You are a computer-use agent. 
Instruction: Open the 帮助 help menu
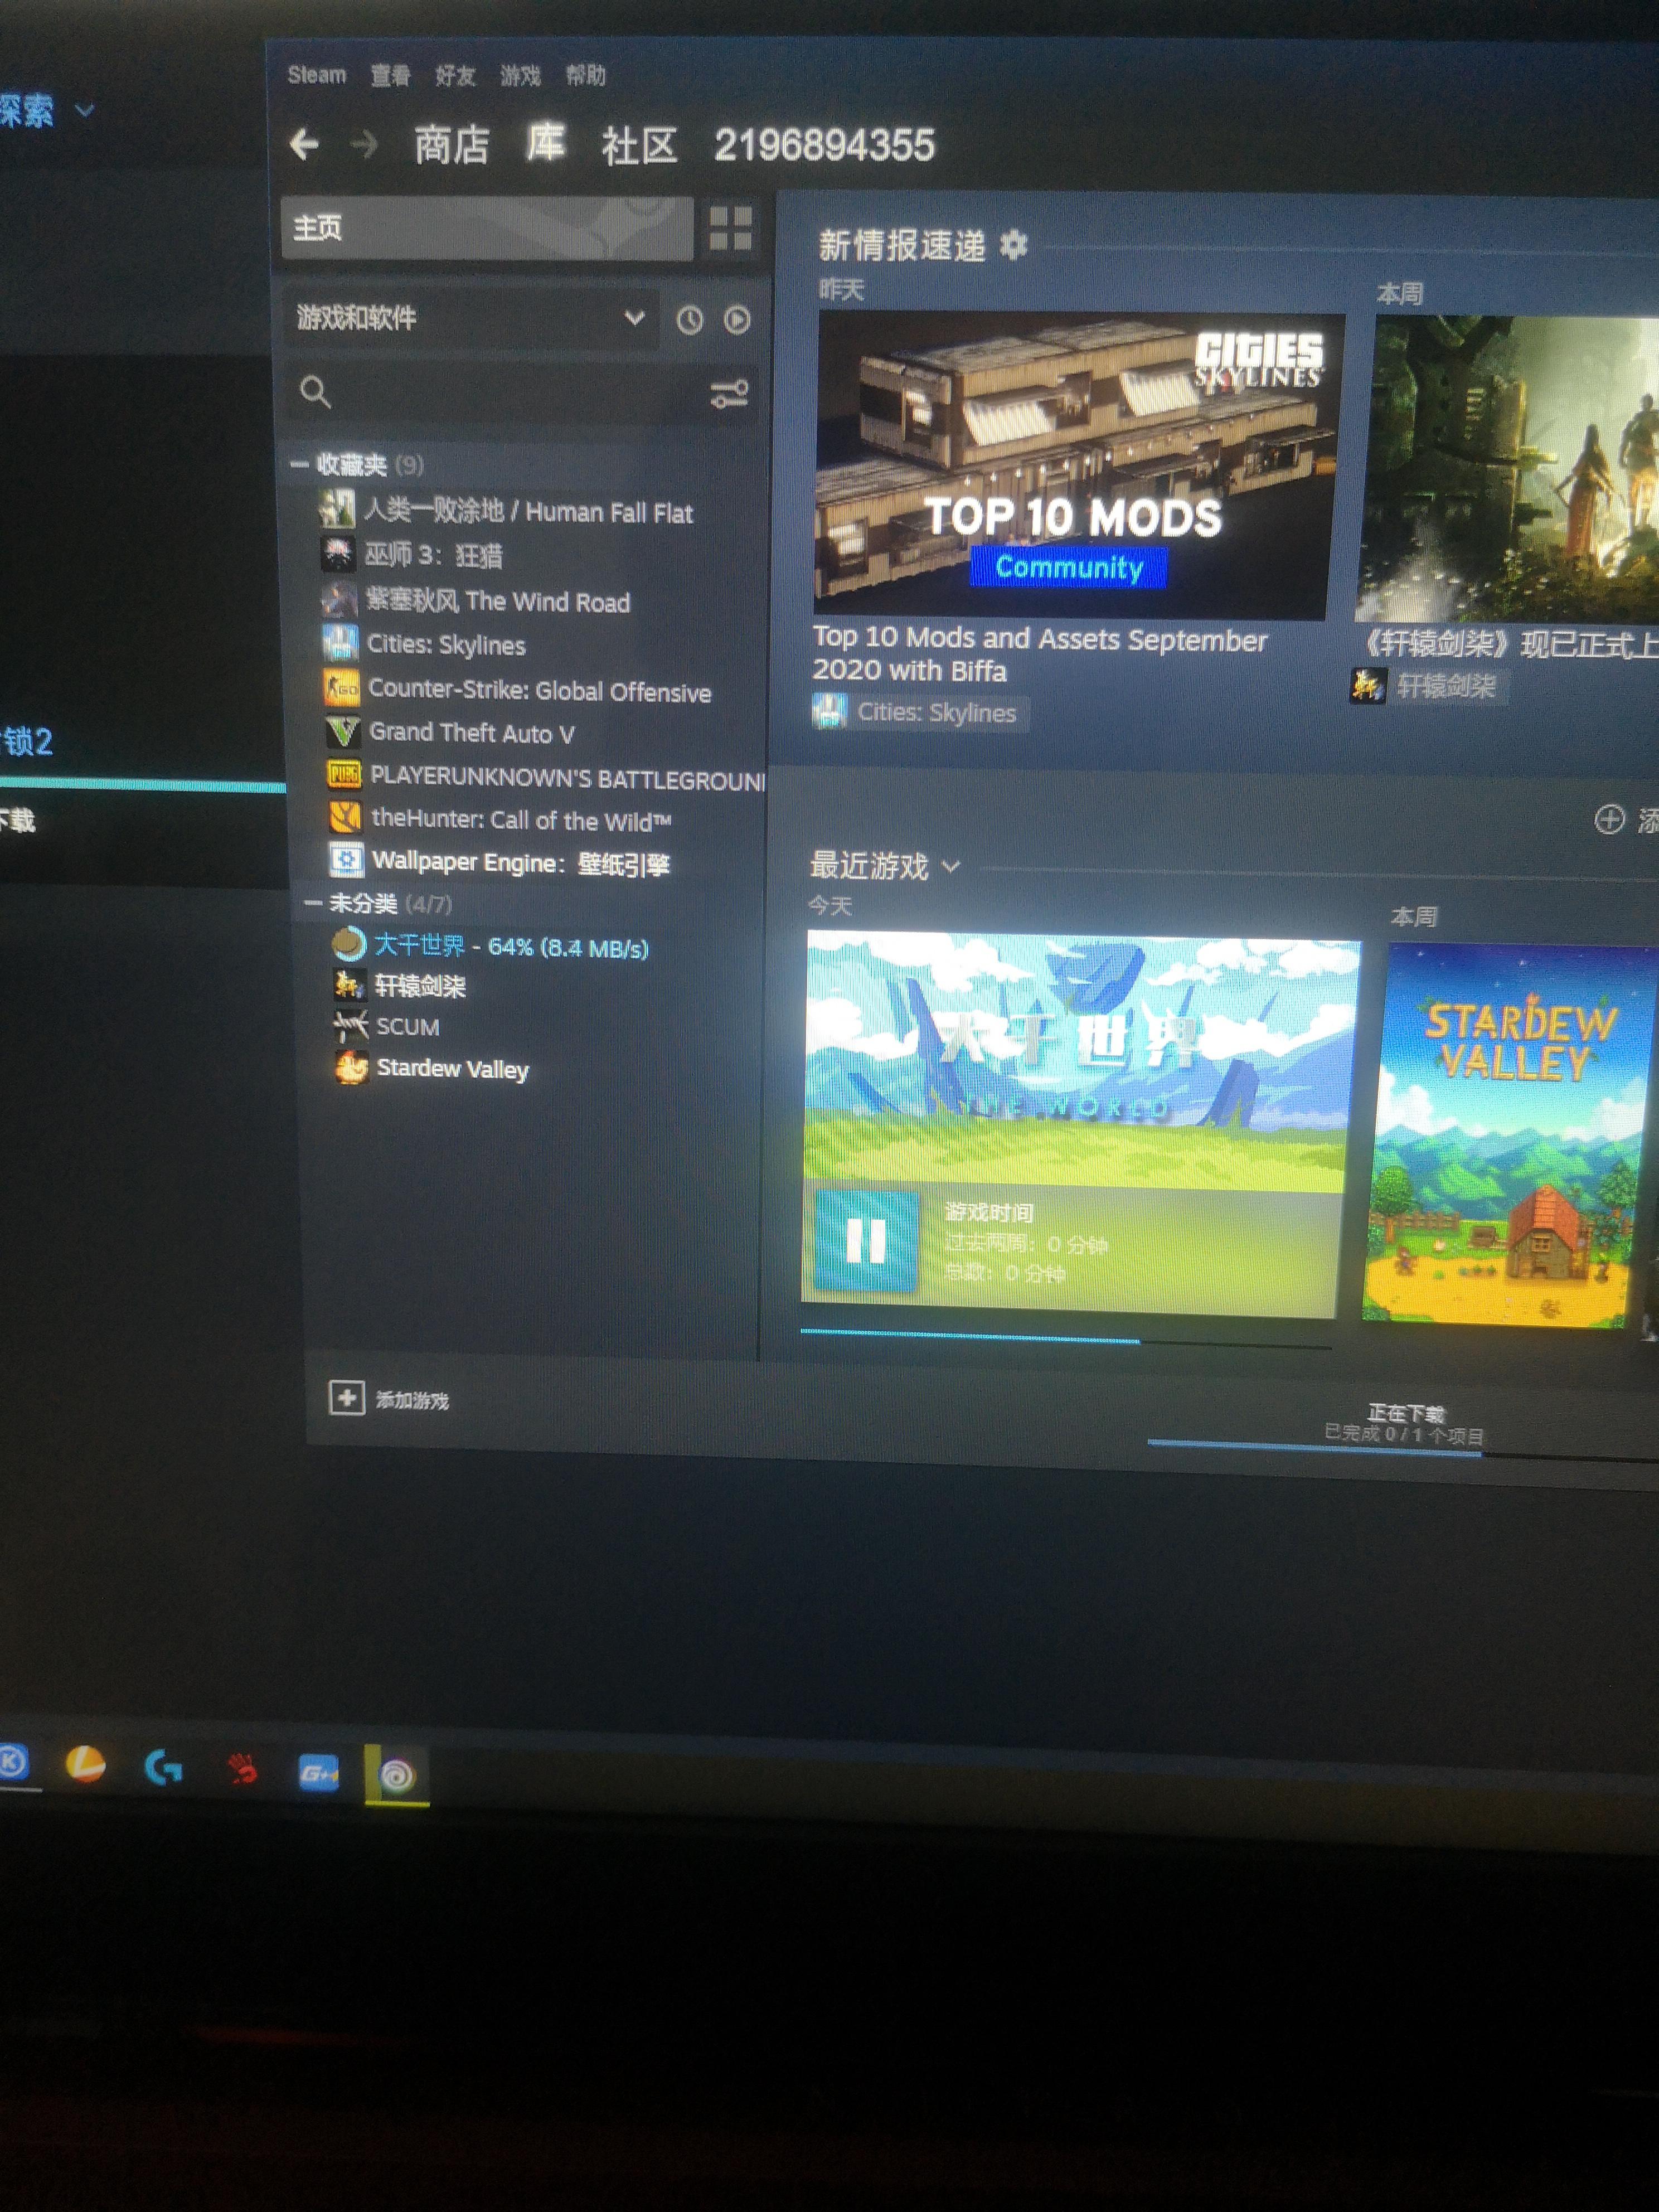(585, 76)
